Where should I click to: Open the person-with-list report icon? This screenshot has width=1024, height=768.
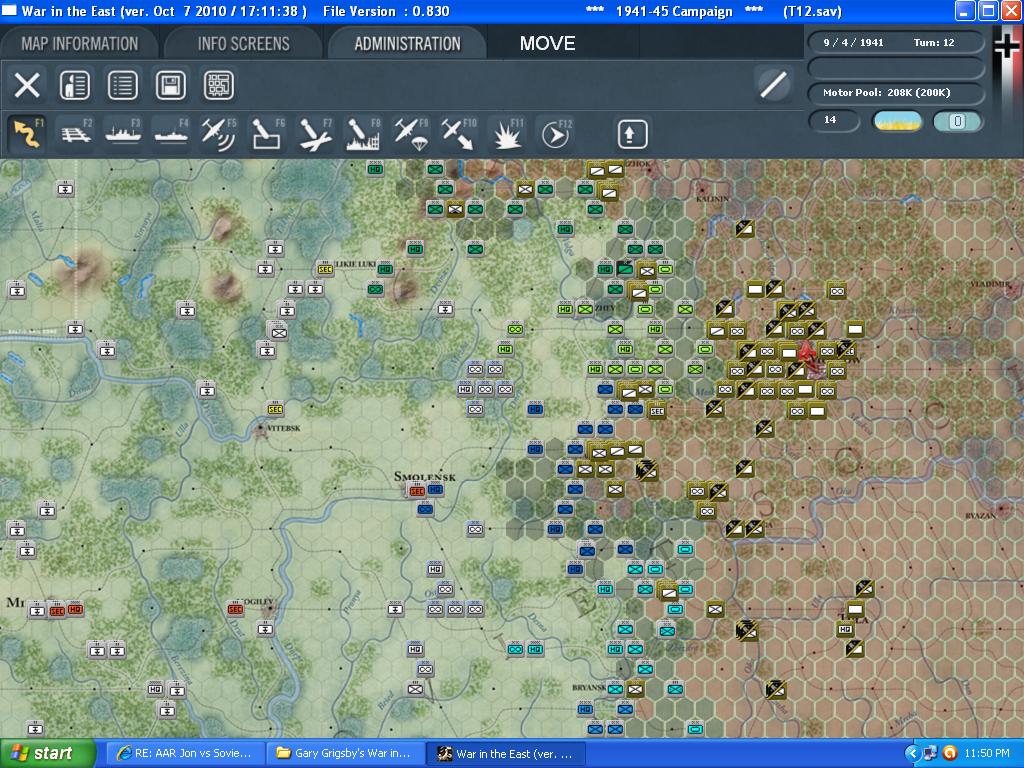(74, 85)
